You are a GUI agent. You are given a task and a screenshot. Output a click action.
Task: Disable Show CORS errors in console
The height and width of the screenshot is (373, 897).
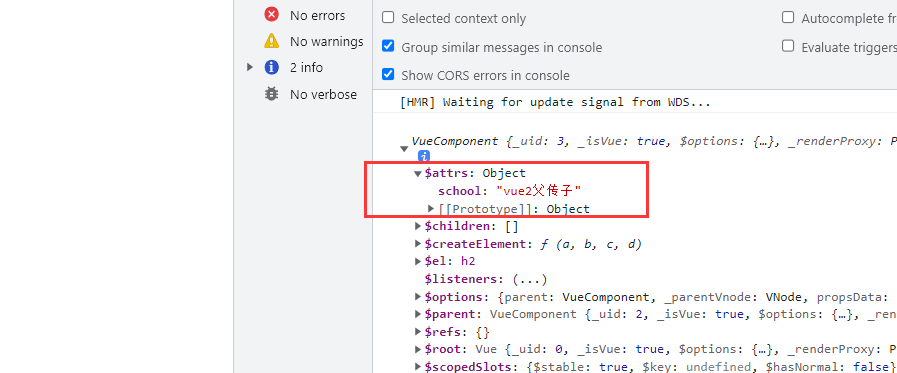(388, 74)
